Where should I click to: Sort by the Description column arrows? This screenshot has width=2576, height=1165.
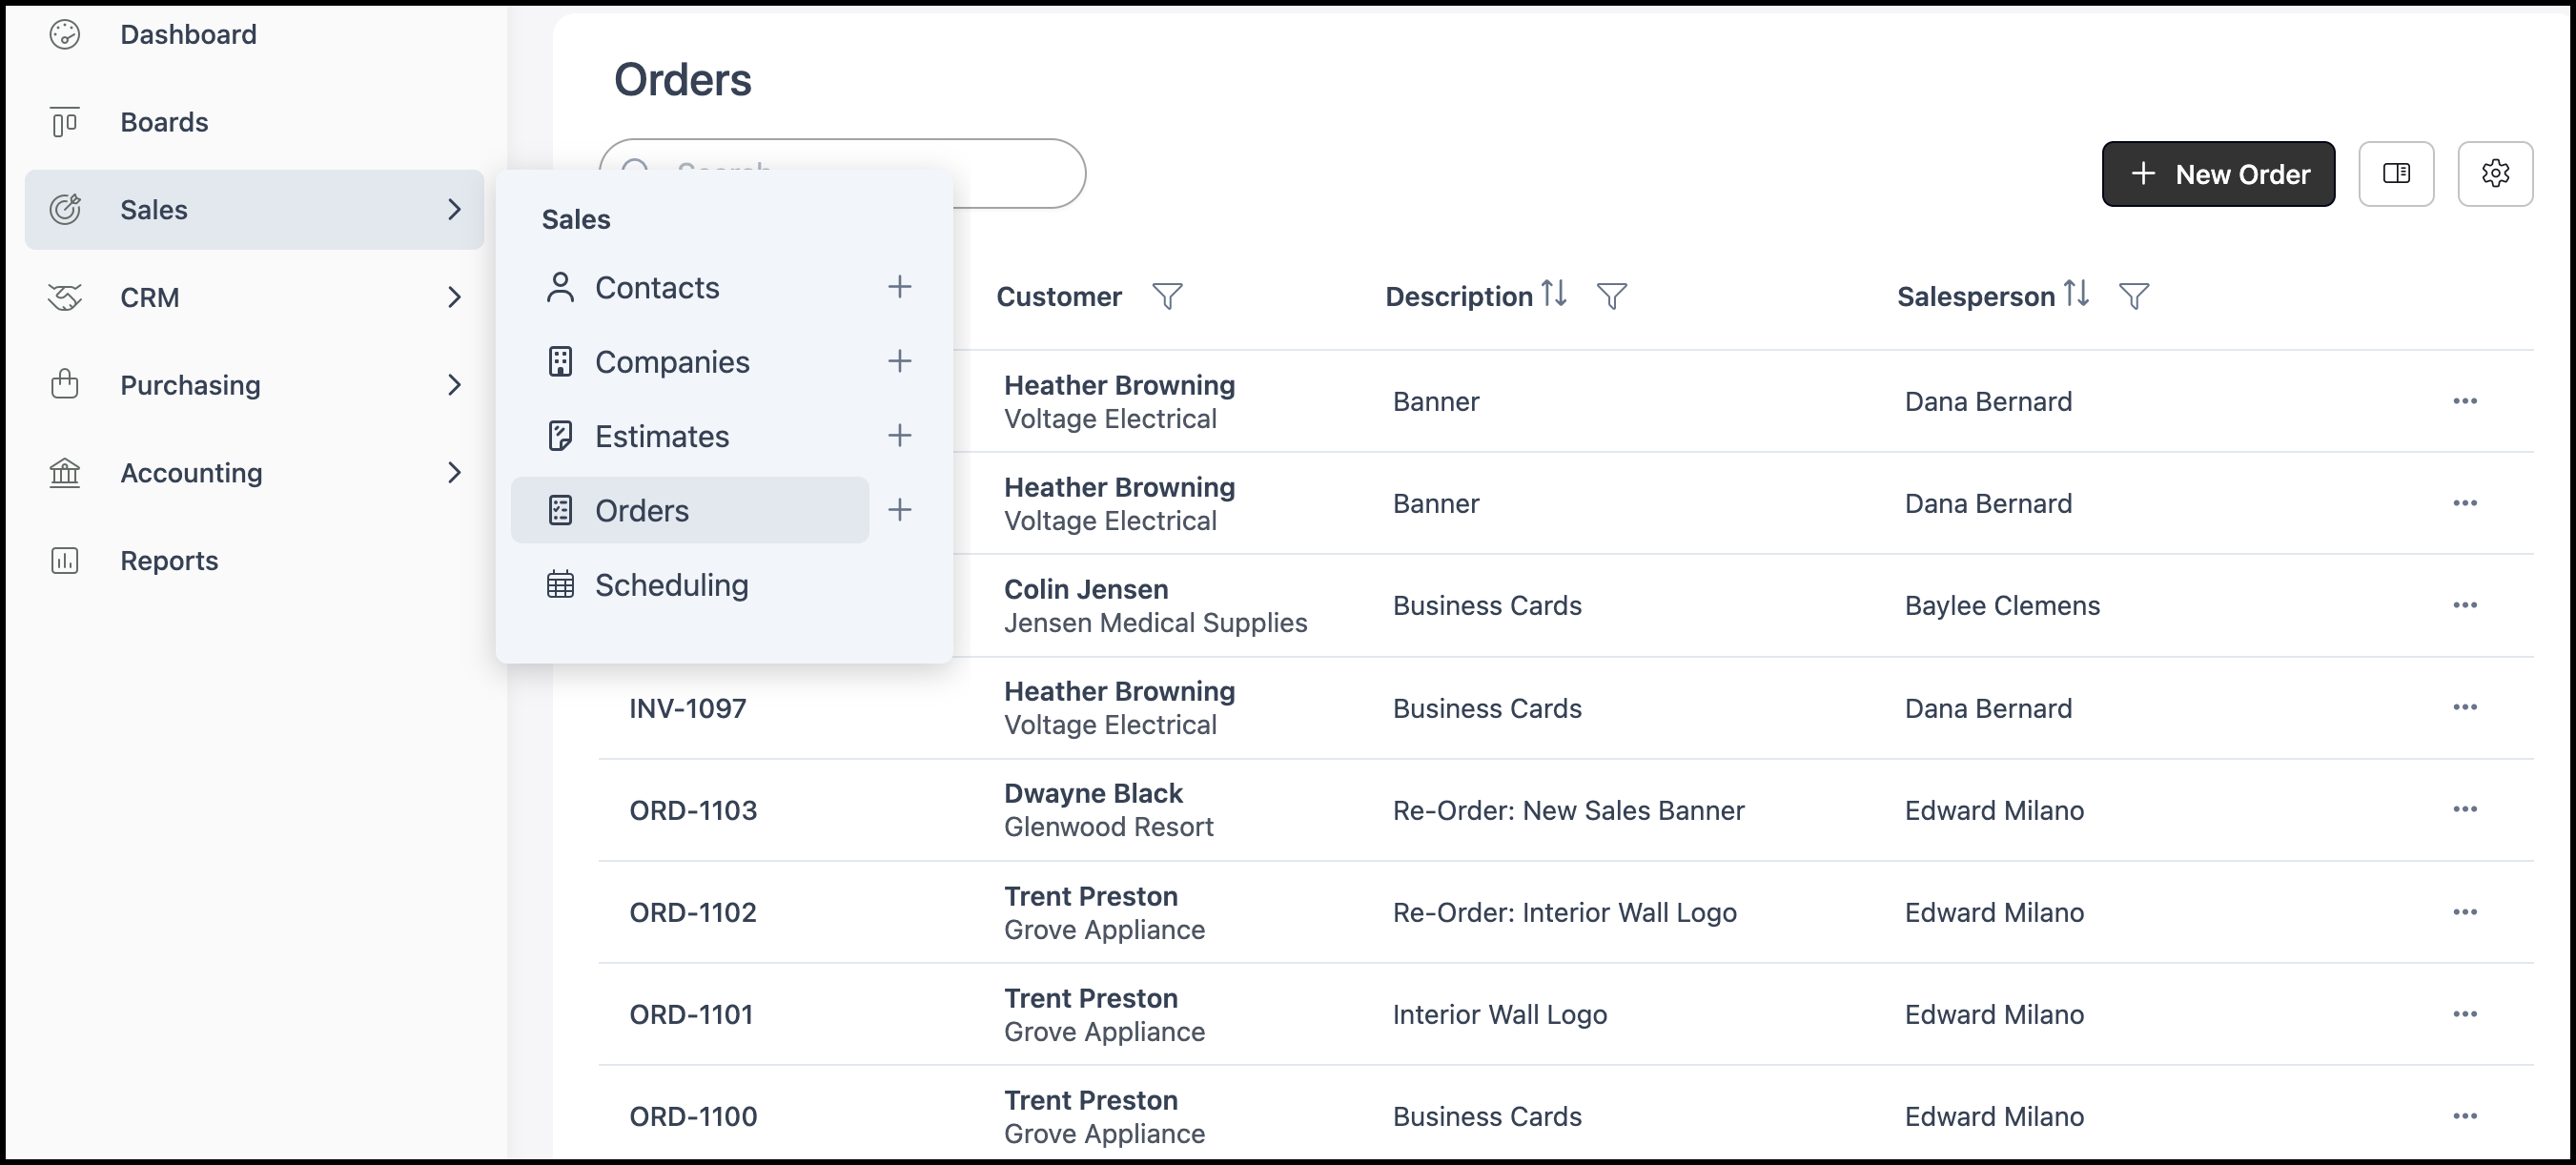(x=1553, y=294)
